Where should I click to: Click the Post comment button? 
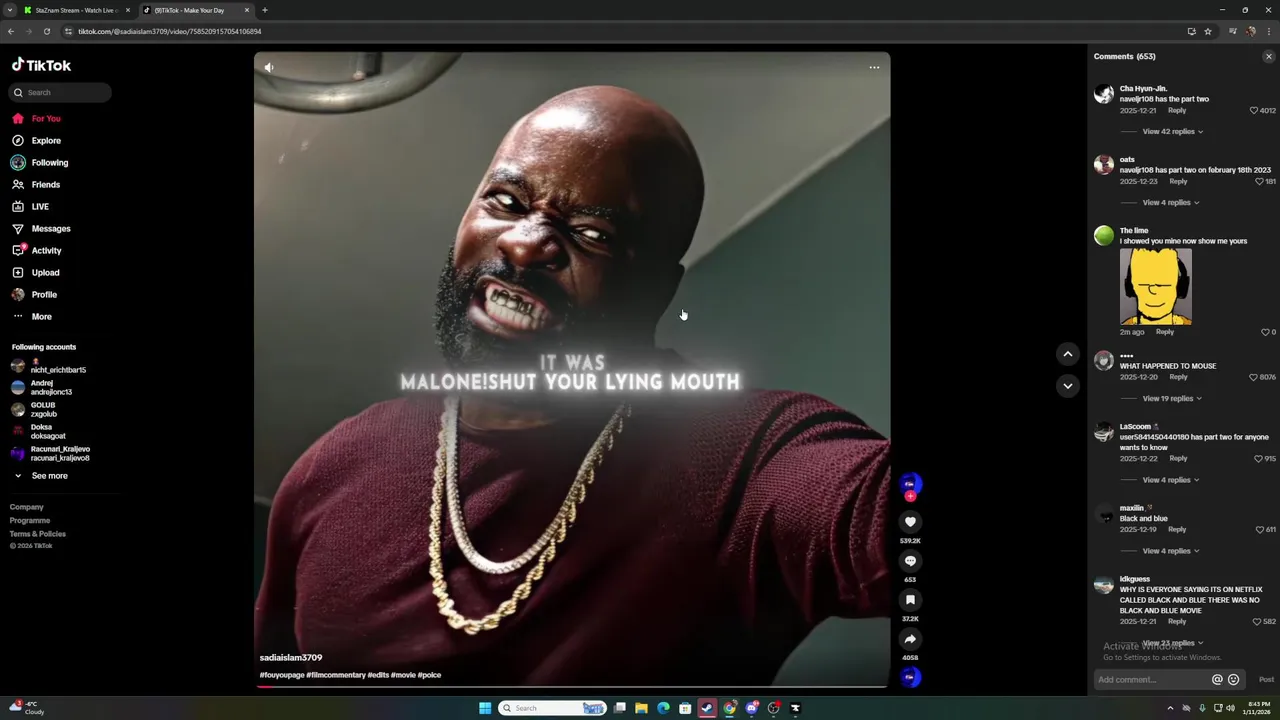point(1266,680)
